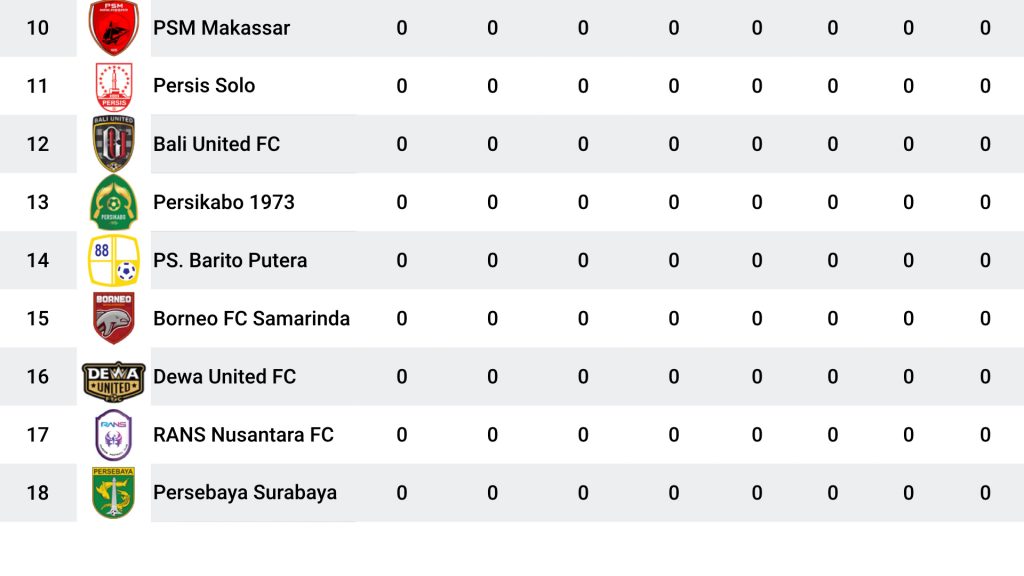The width and height of the screenshot is (1024, 576).
Task: Click rank number 10 in the table
Action: [x=37, y=28]
